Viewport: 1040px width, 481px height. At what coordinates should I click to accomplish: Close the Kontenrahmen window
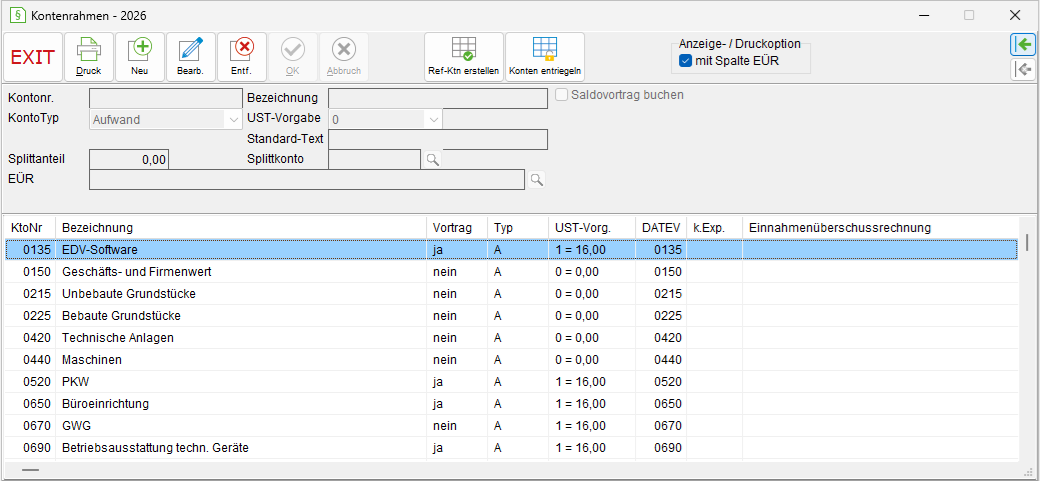[x=1014, y=15]
